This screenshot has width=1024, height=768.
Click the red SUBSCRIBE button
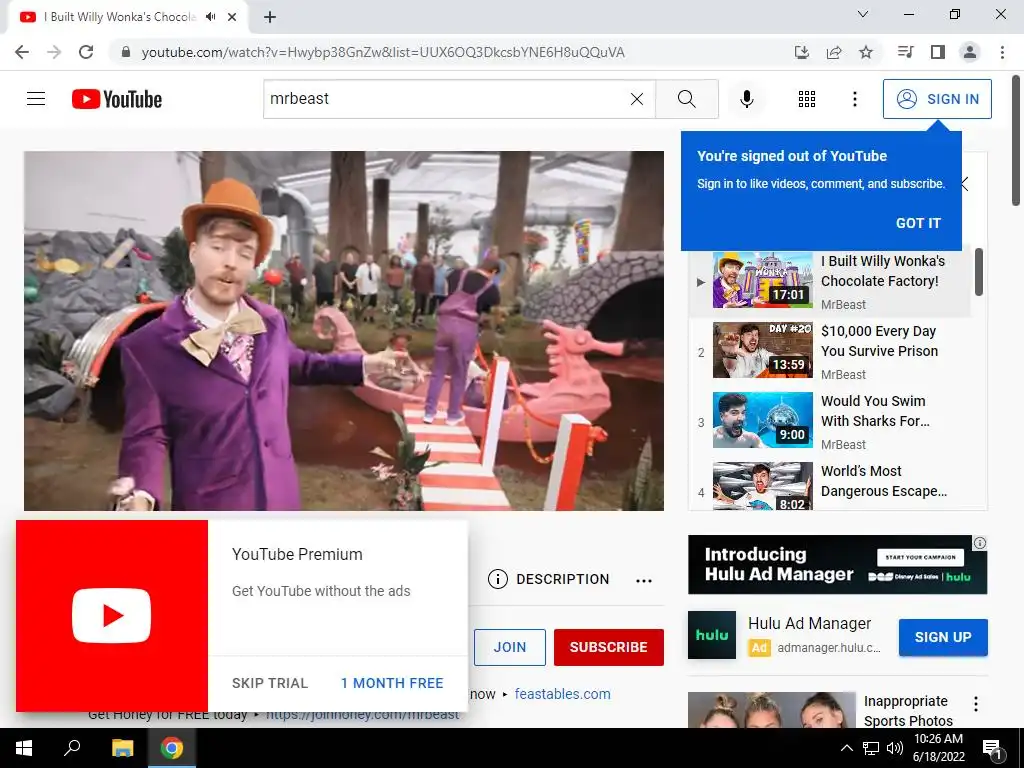click(609, 647)
